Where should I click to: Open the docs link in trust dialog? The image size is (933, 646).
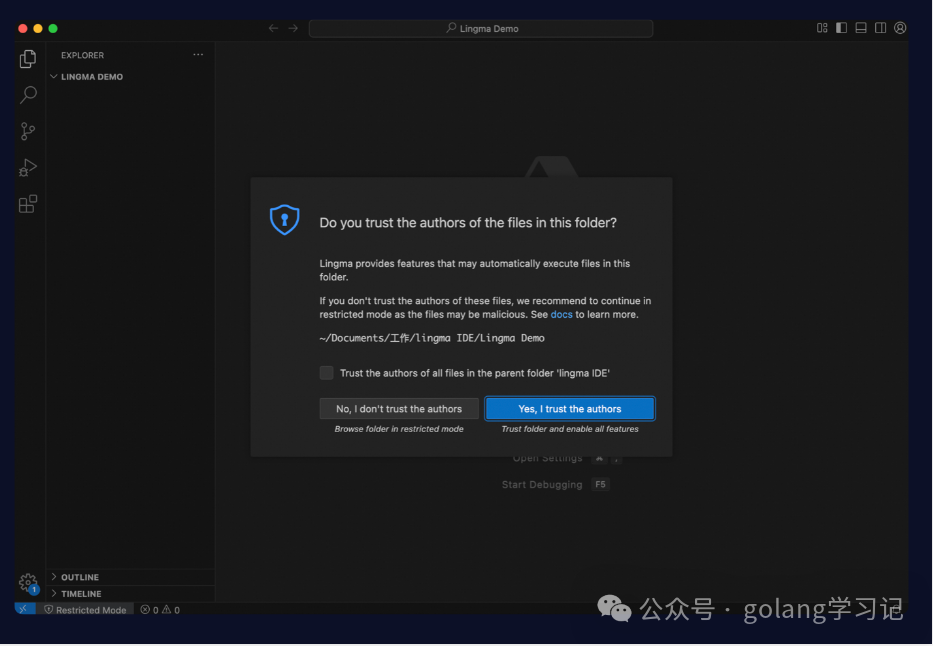[561, 315]
